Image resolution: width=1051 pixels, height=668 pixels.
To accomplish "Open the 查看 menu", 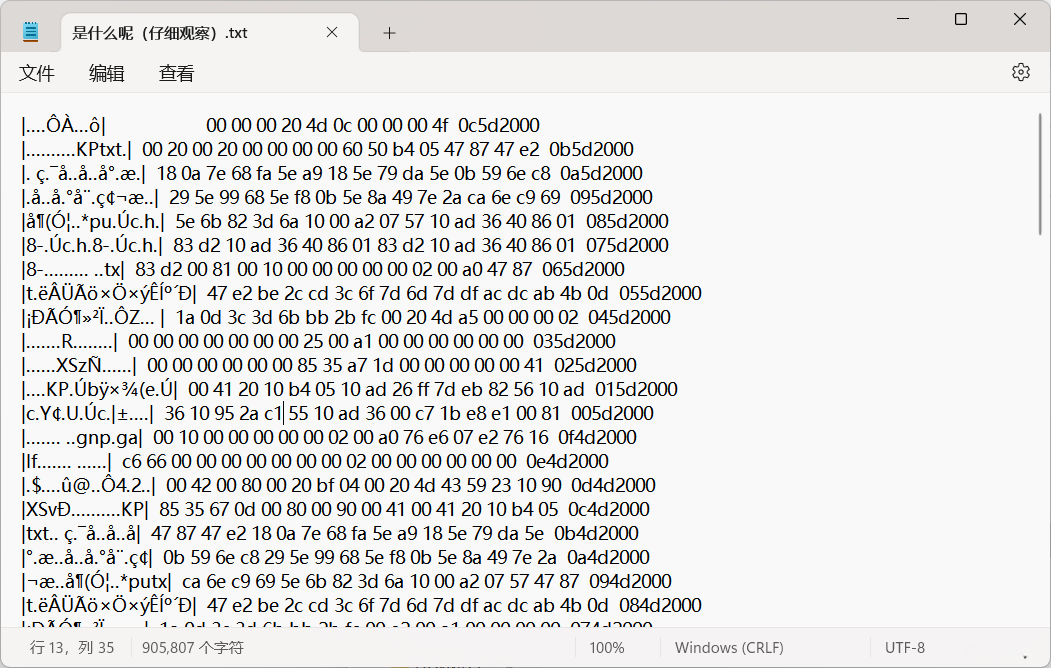I will coord(176,73).
